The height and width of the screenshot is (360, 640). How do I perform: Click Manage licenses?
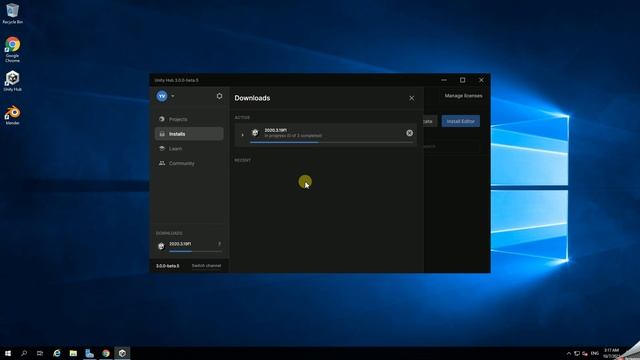pos(463,96)
